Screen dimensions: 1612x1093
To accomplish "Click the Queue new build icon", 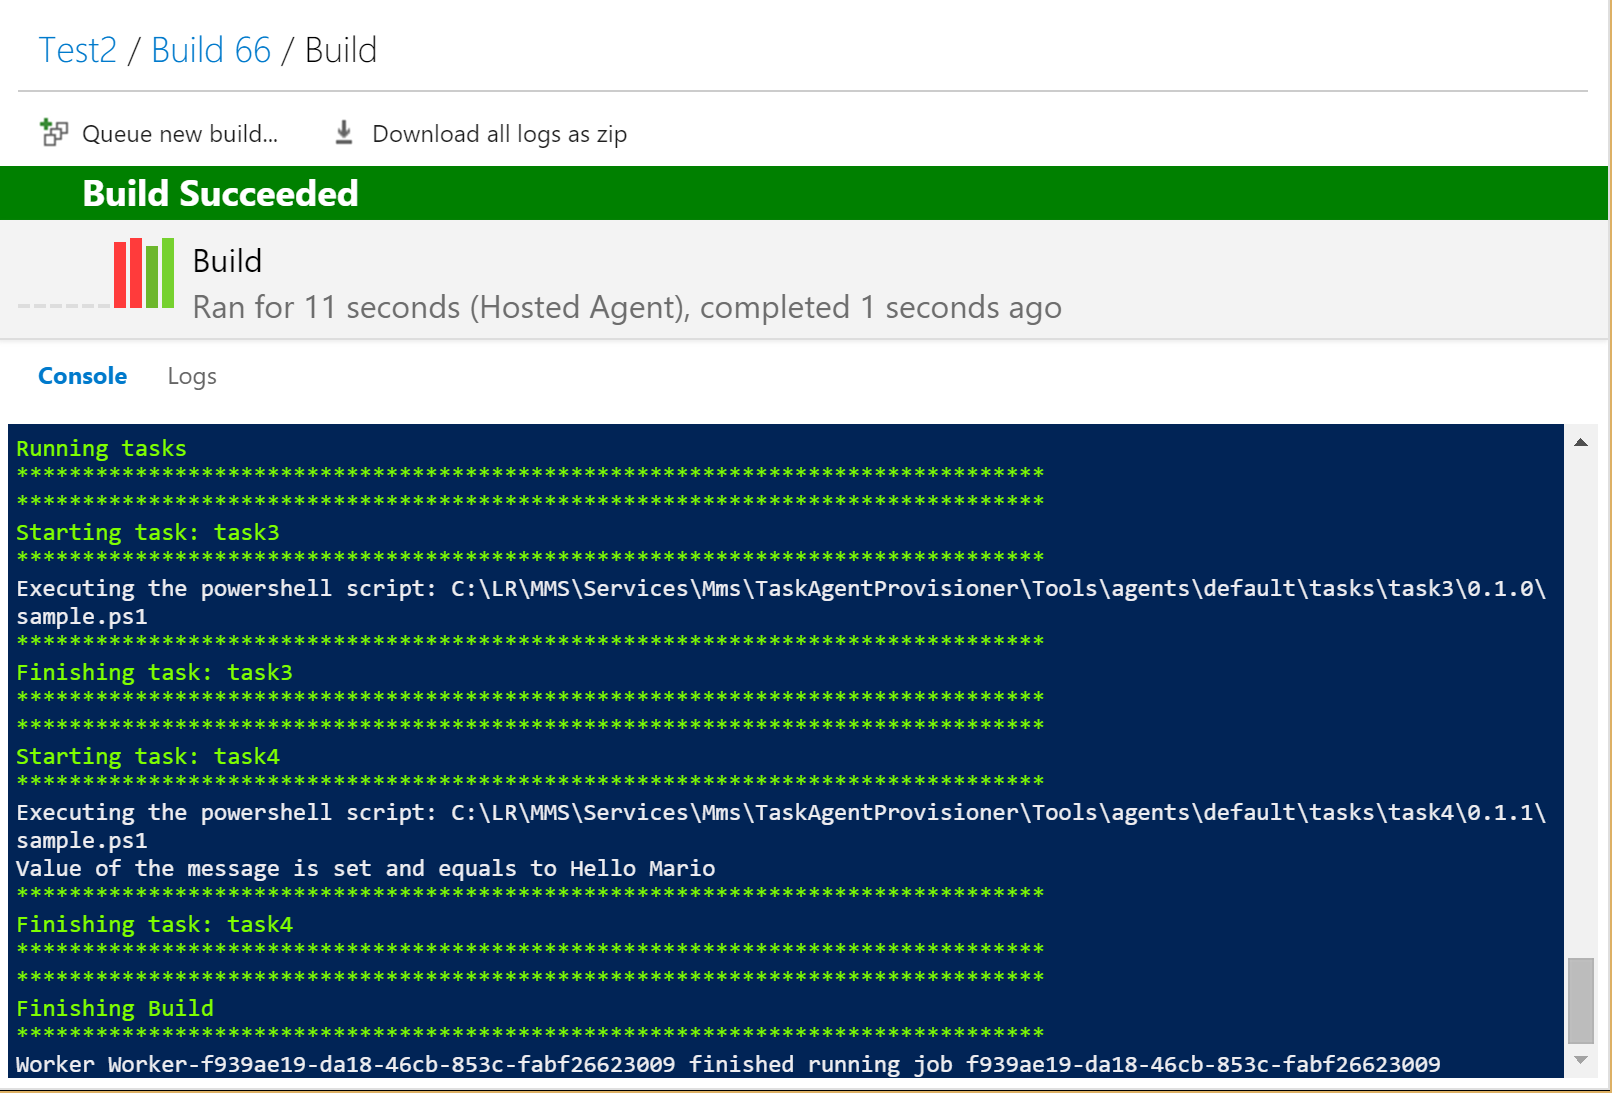I will (x=54, y=131).
